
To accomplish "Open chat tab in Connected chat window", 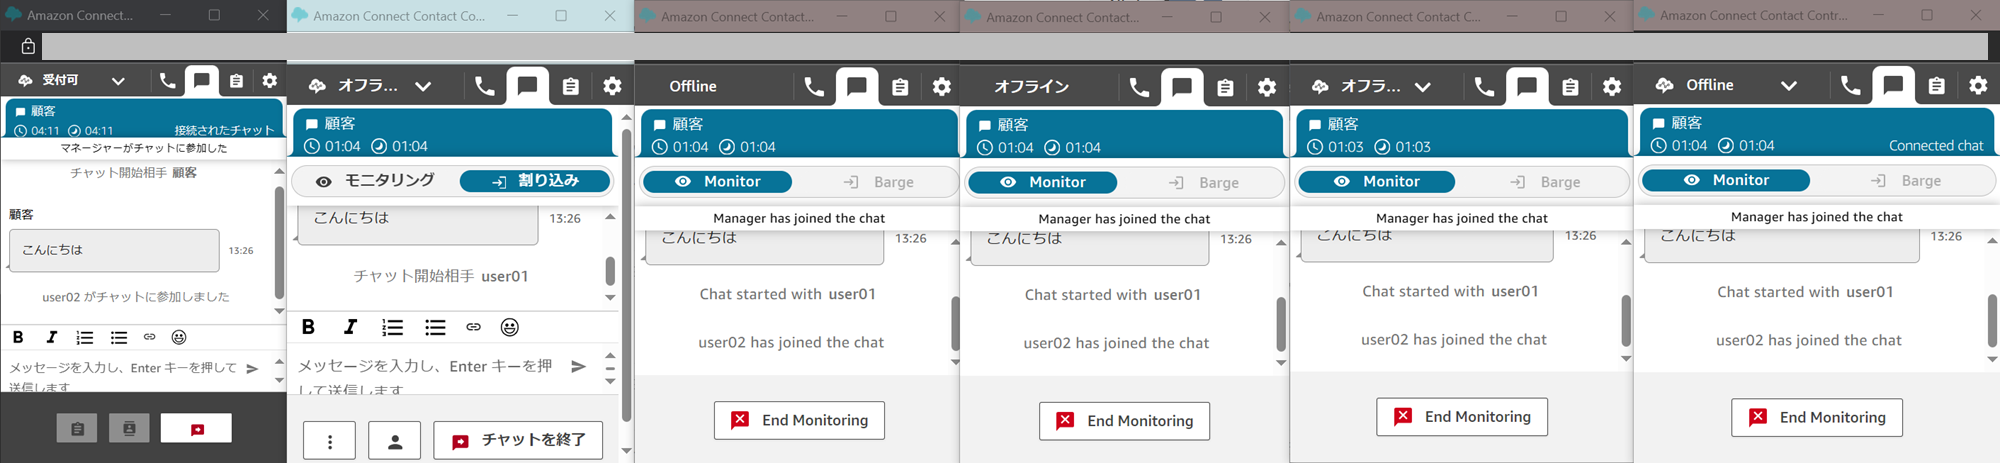I will 1893,84.
